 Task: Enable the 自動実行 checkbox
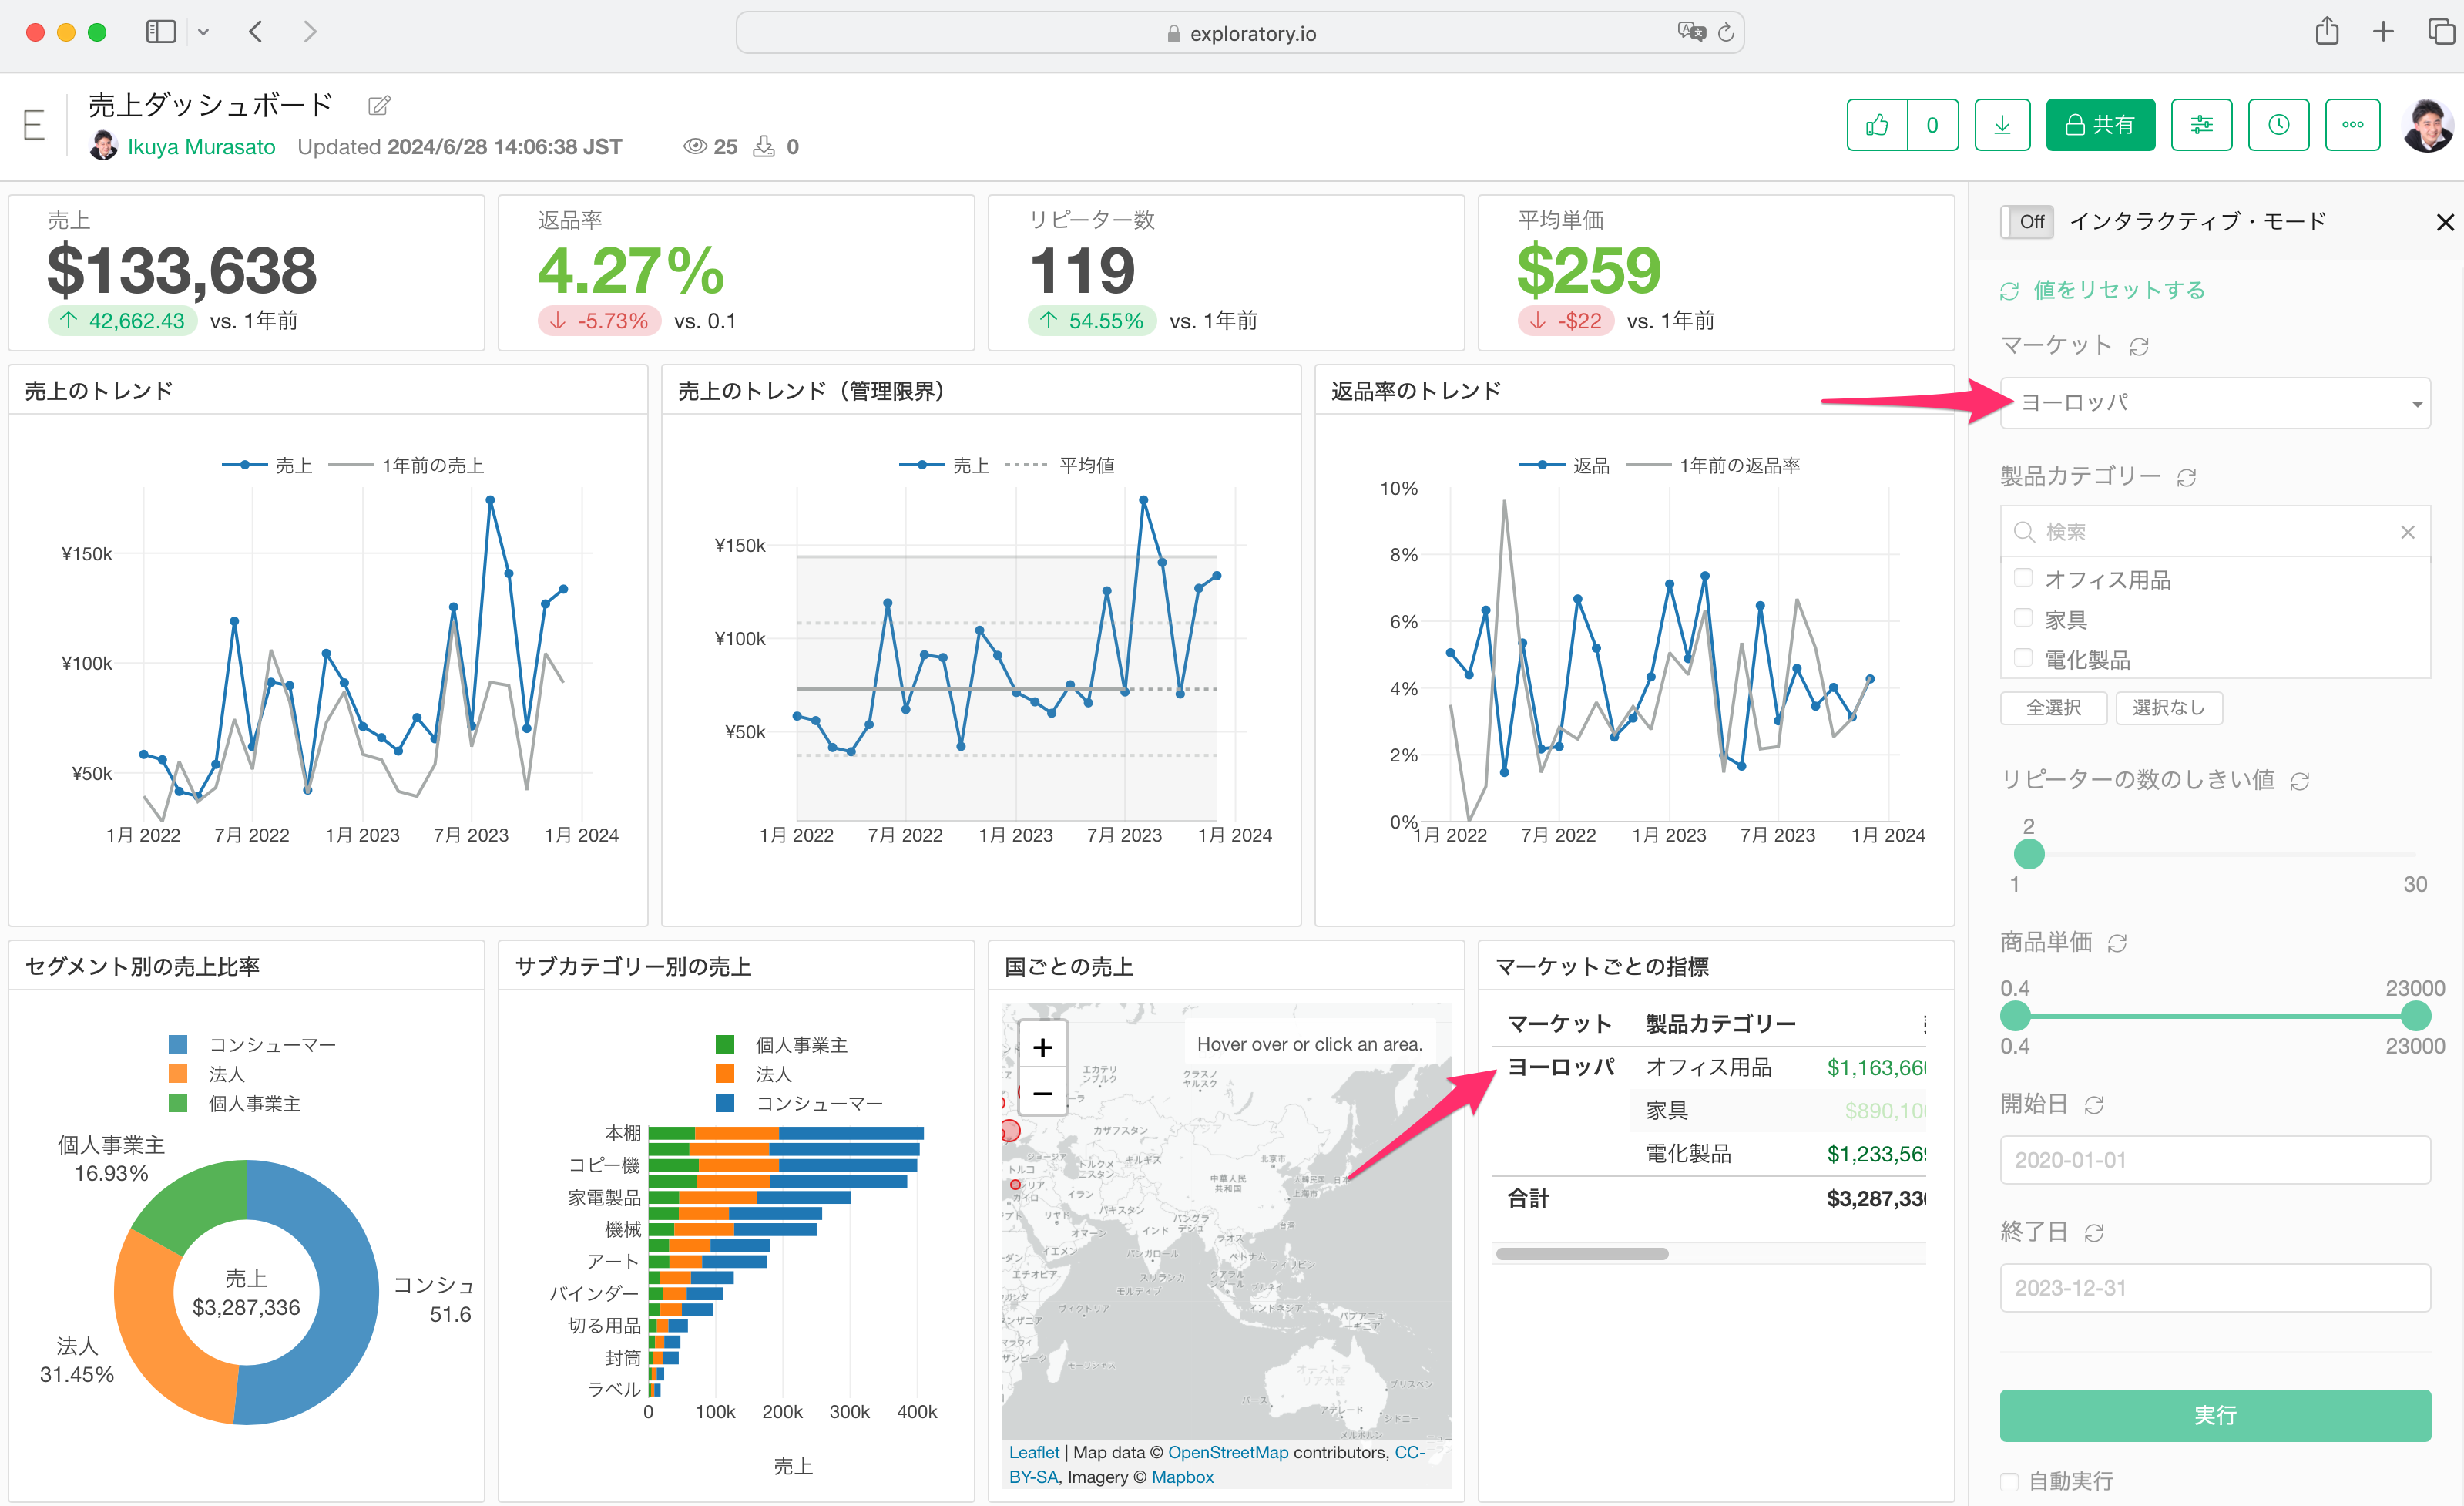click(2009, 1481)
